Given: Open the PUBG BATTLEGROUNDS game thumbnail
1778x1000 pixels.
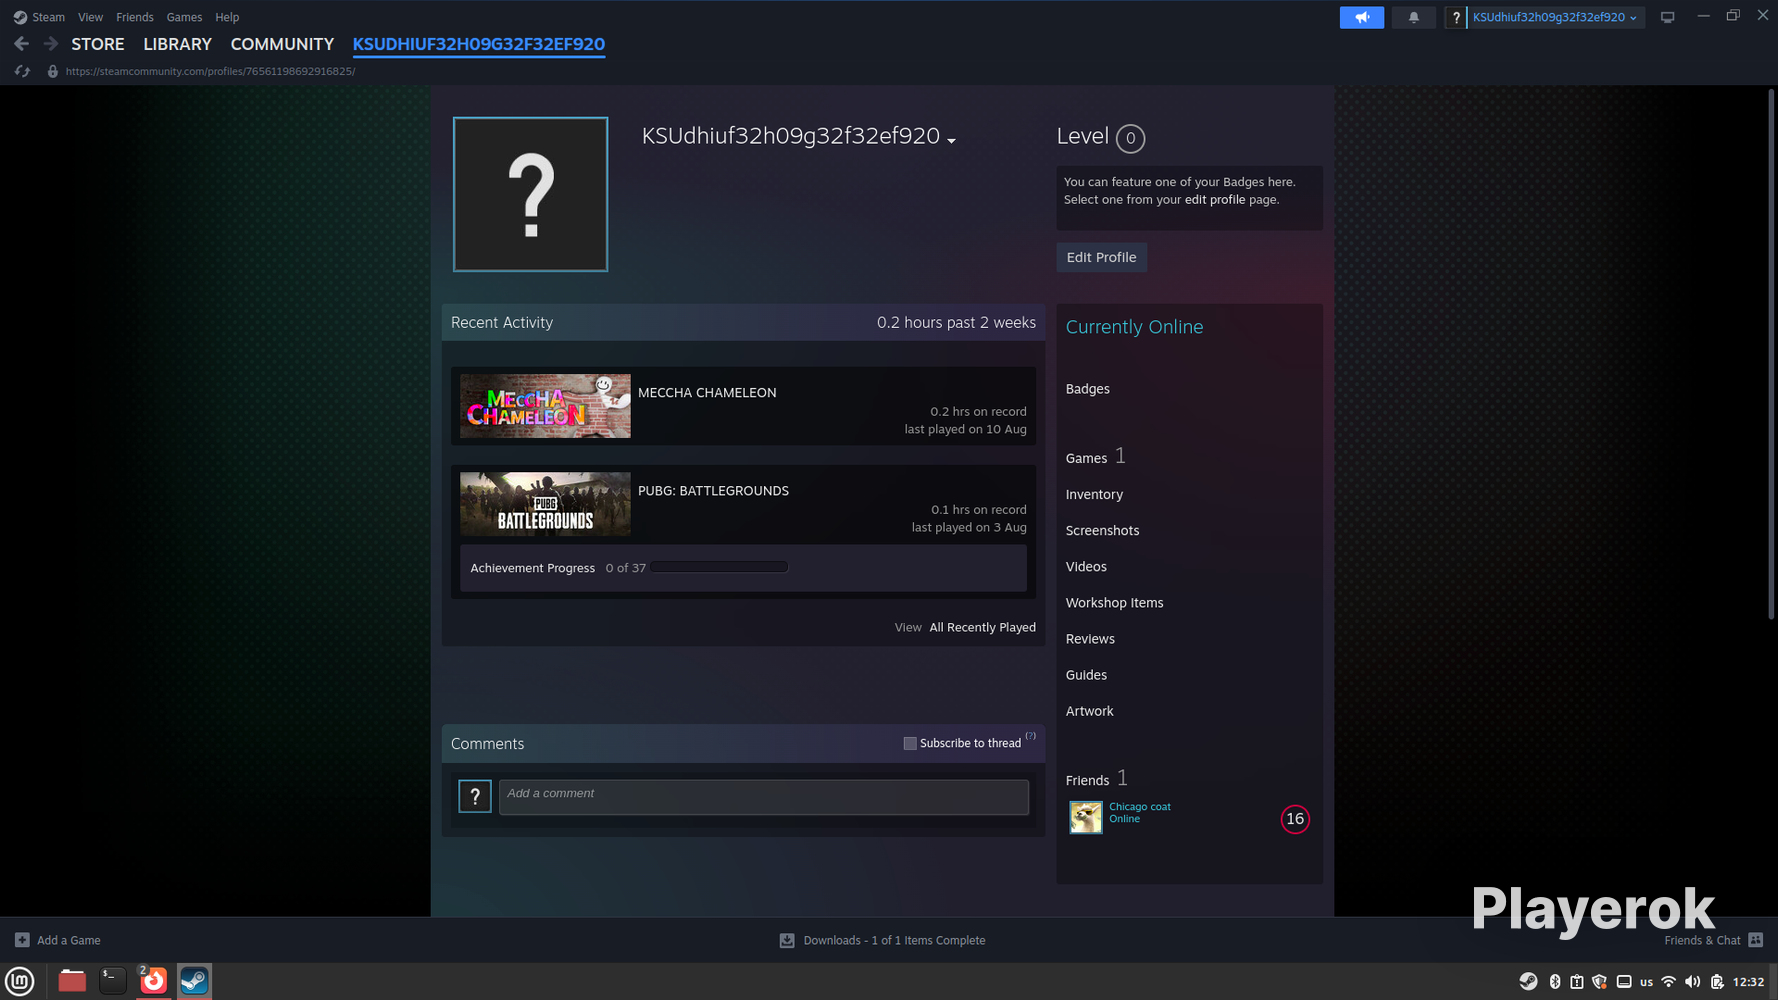Looking at the screenshot, I should click(x=545, y=504).
